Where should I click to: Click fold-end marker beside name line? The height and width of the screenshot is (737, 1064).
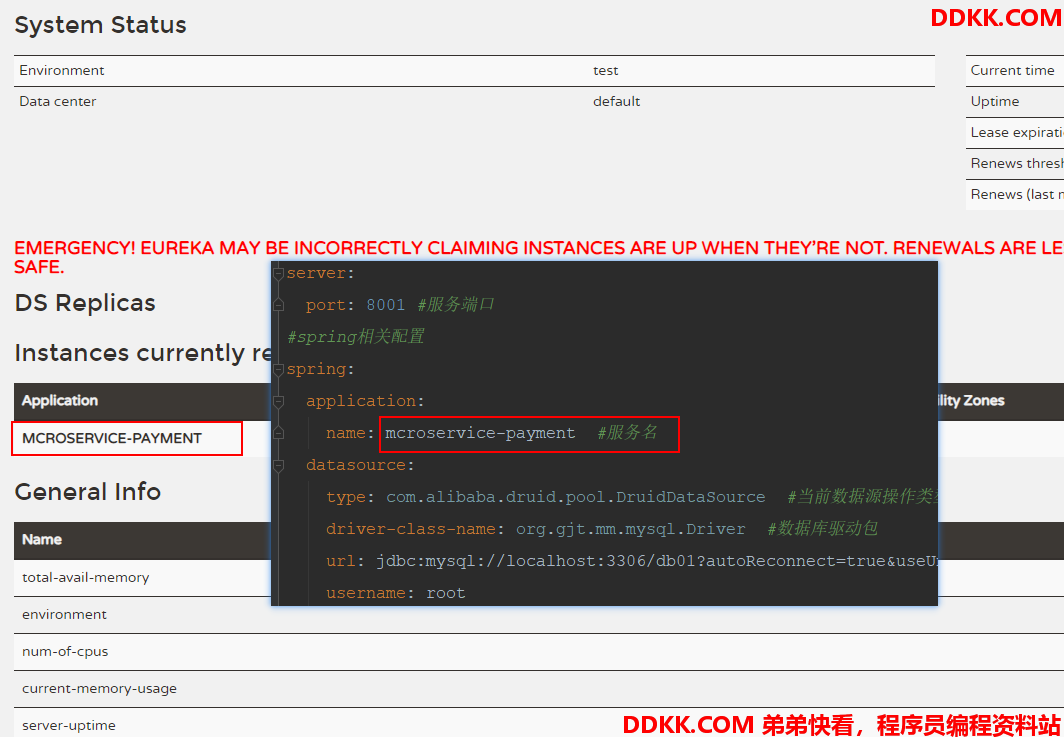coord(279,433)
